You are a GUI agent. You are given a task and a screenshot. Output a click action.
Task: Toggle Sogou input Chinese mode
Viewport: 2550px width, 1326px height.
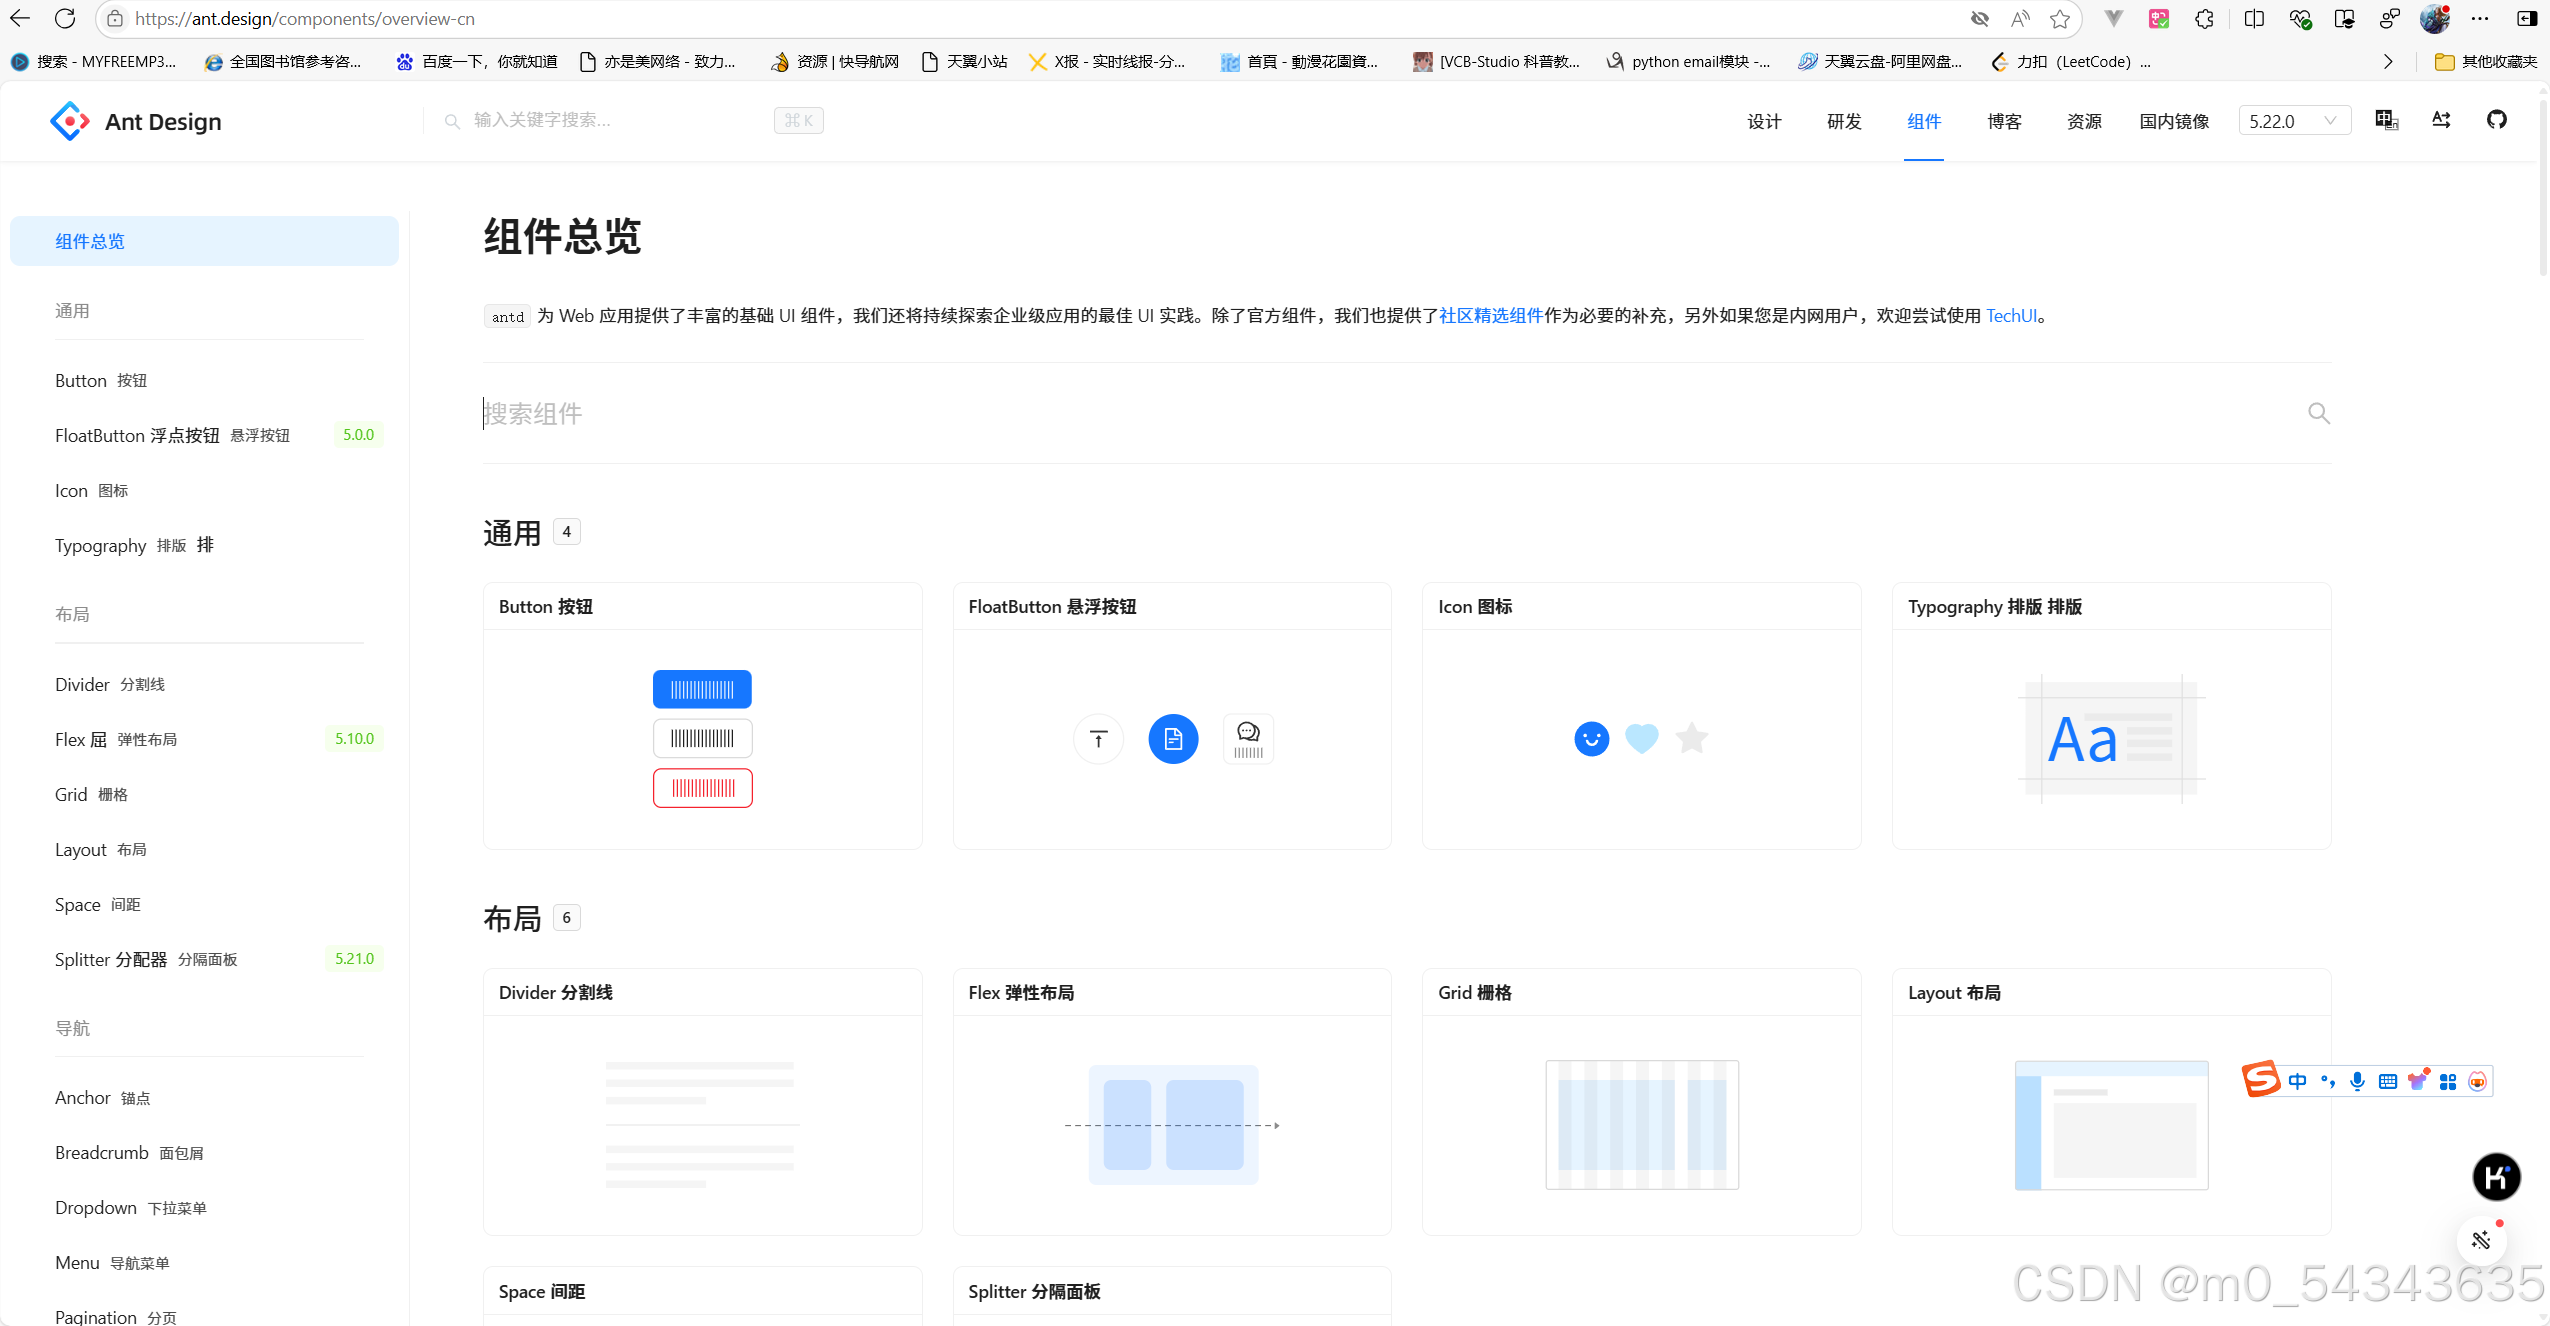coord(2297,1081)
